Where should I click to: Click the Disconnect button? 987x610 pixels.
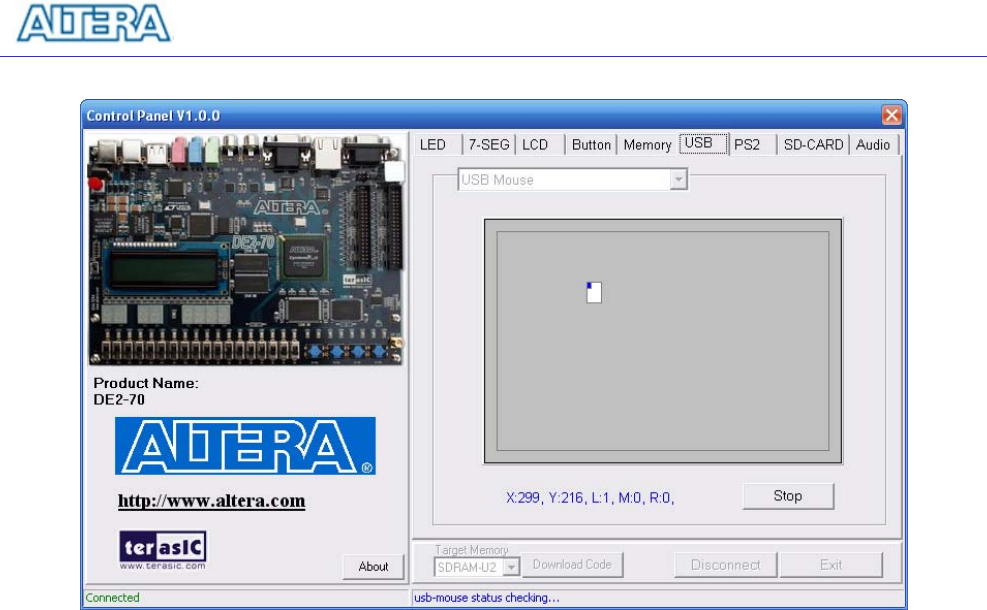point(726,565)
